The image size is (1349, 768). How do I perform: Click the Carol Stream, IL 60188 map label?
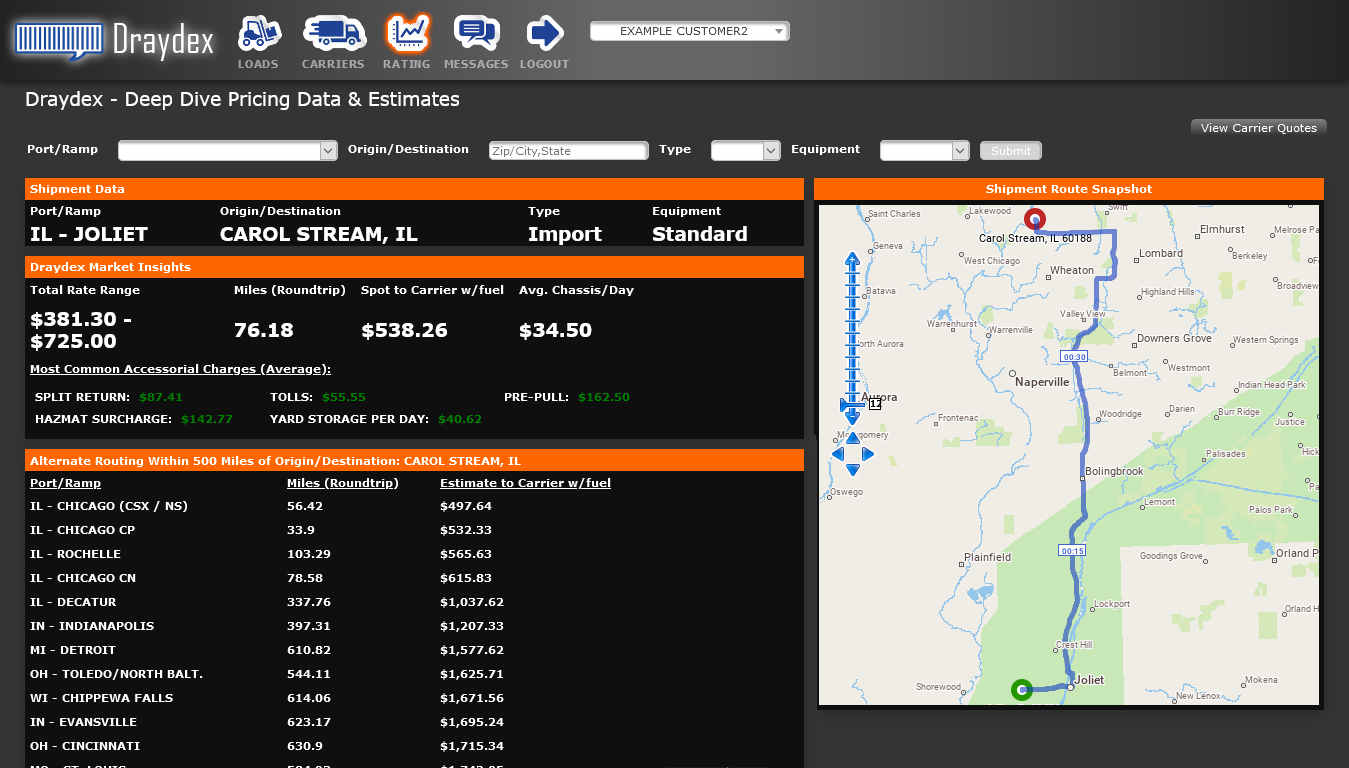click(x=1035, y=238)
